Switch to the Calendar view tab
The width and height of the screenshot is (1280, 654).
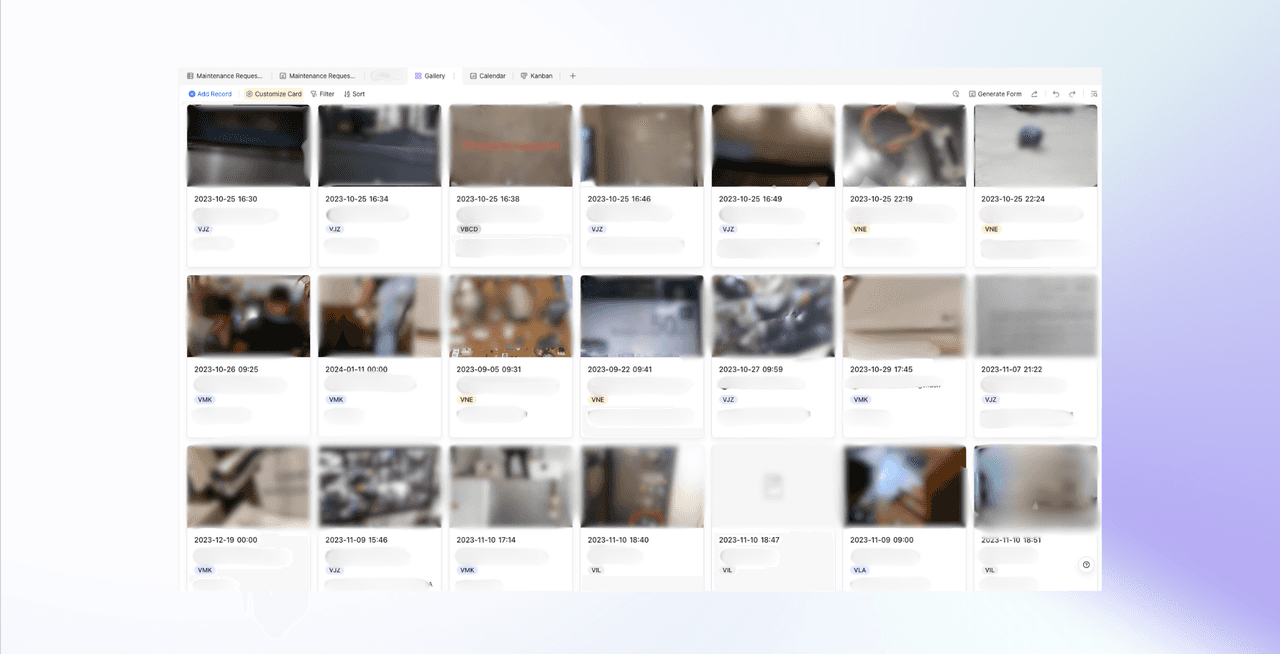pyautogui.click(x=488, y=76)
